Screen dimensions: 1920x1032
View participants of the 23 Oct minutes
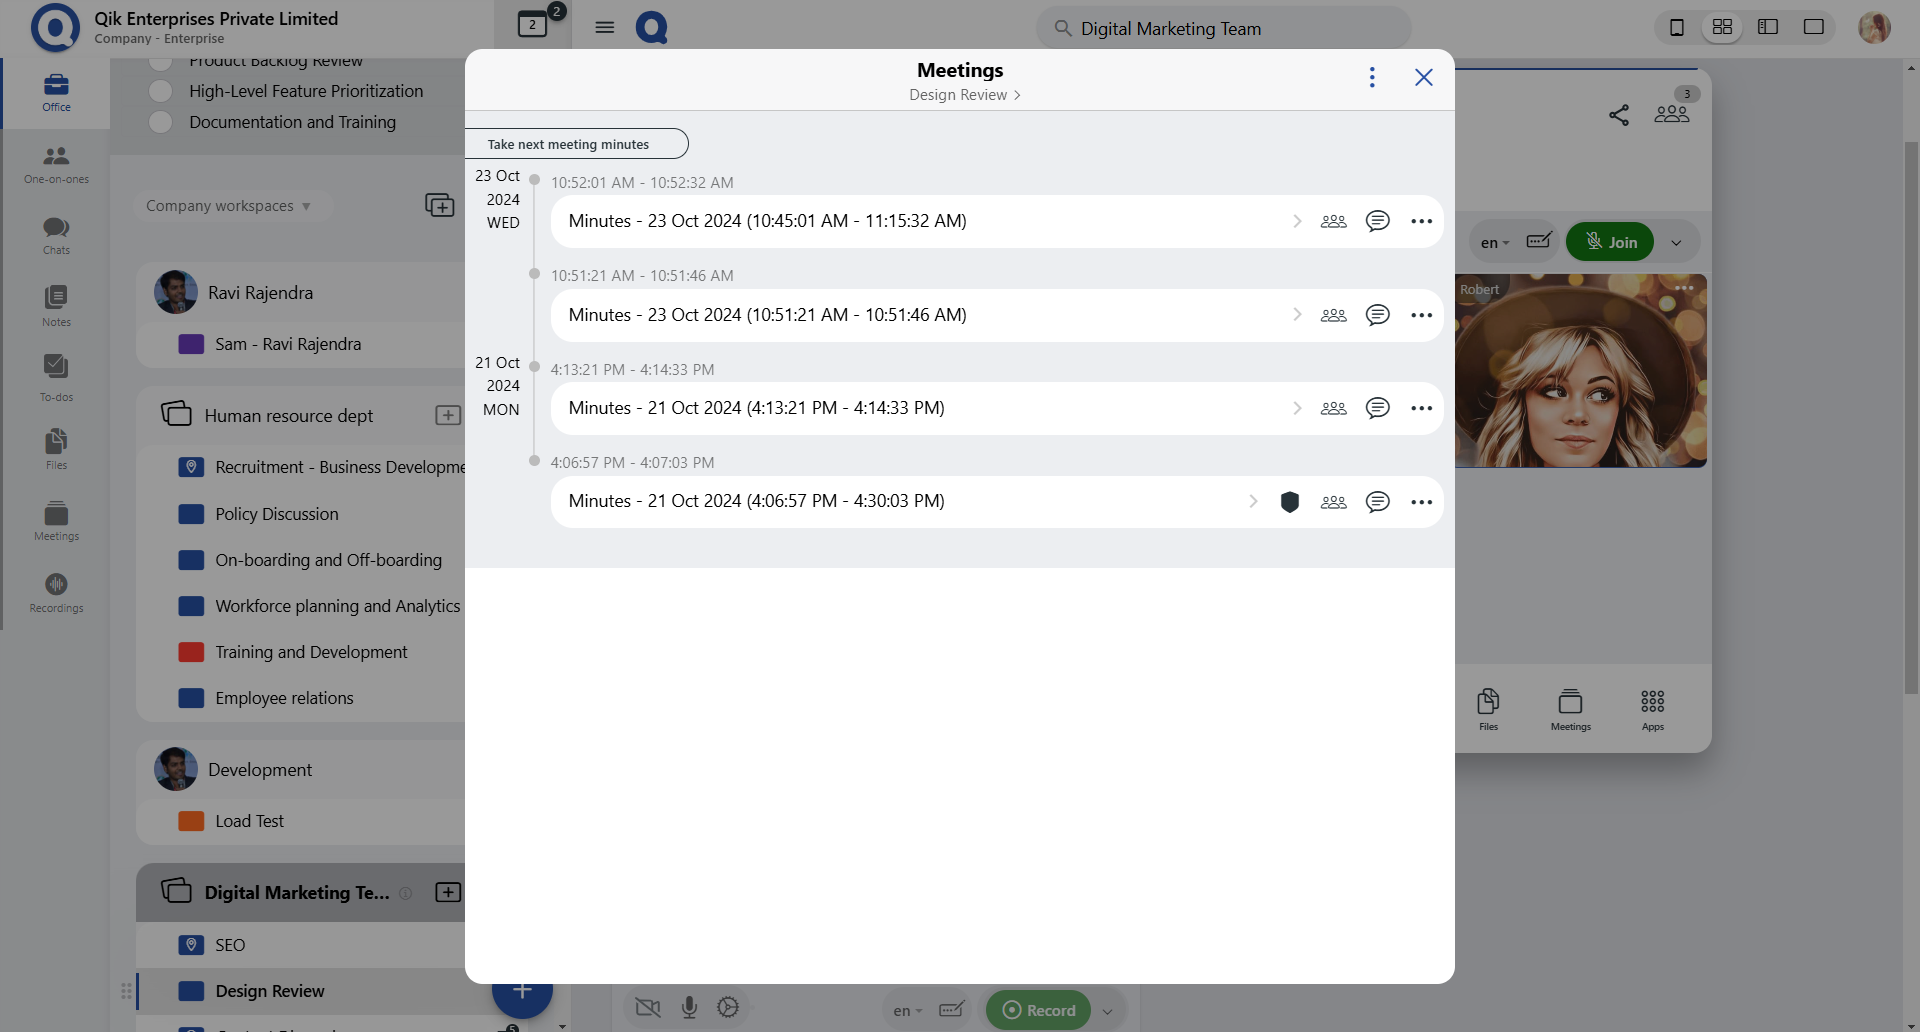click(1334, 221)
